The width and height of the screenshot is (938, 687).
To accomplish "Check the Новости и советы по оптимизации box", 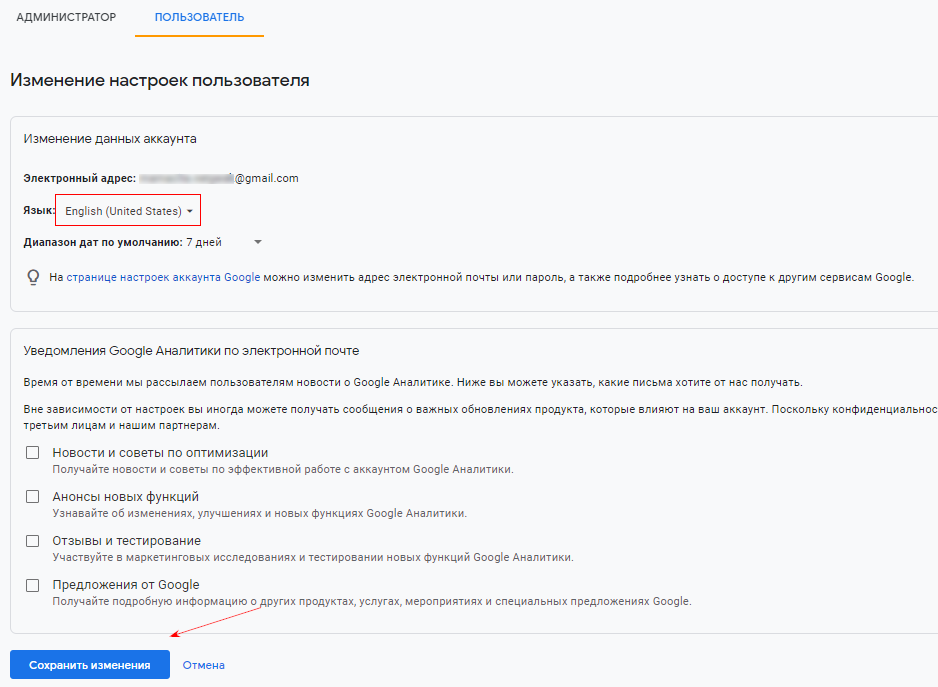I will (x=33, y=452).
